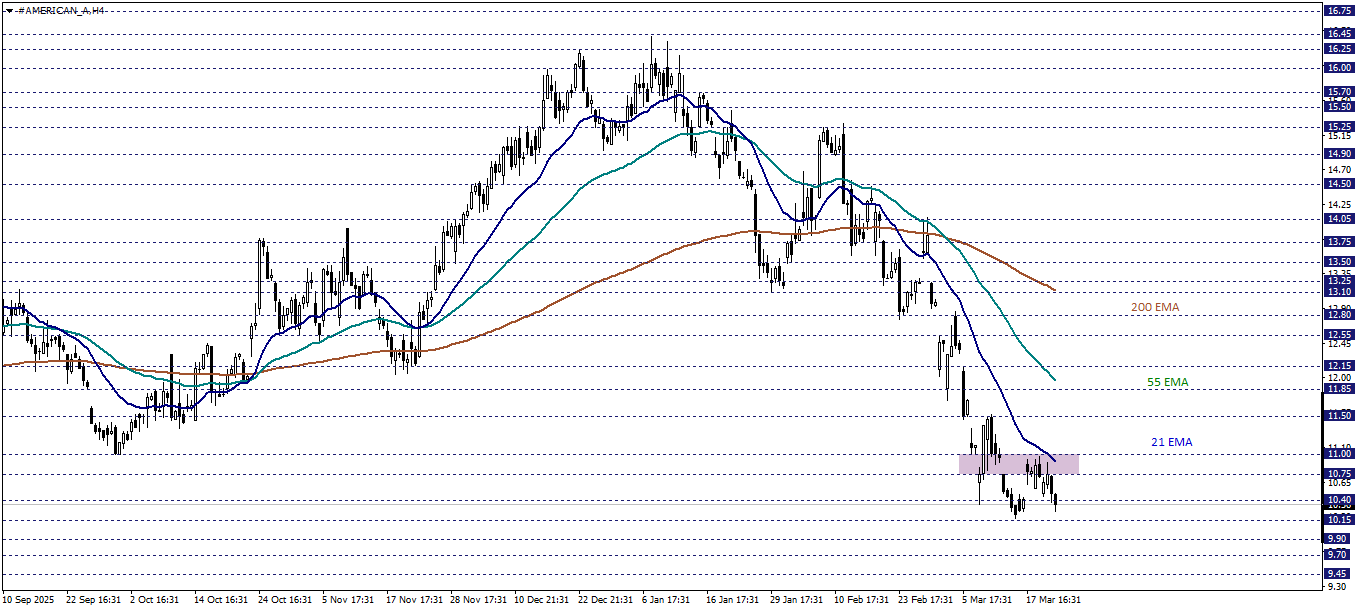Click the 10.15 price level tag
Viewport: 1362px width, 611px height.
(1338, 520)
